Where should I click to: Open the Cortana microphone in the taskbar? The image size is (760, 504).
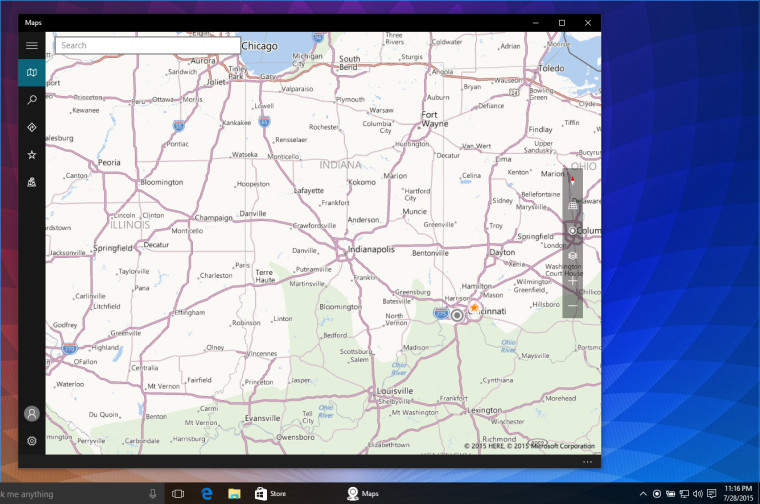click(153, 494)
